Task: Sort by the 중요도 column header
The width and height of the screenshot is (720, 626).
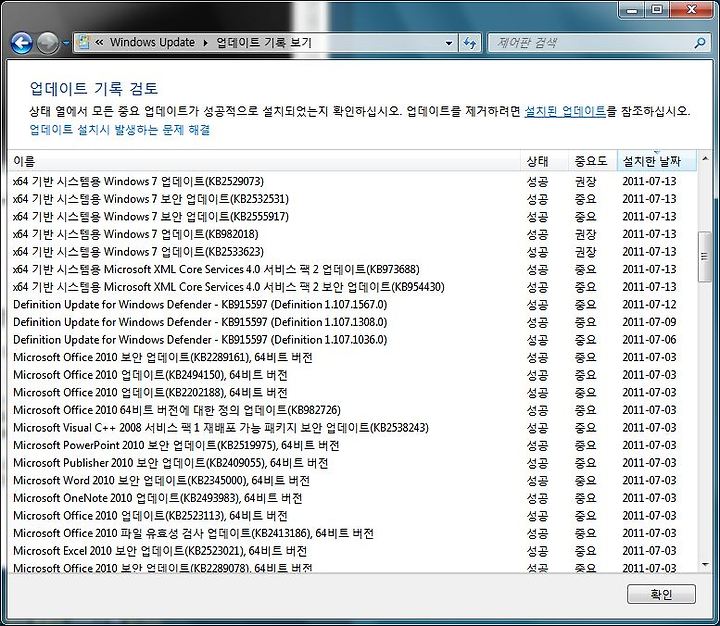Action: tap(593, 161)
